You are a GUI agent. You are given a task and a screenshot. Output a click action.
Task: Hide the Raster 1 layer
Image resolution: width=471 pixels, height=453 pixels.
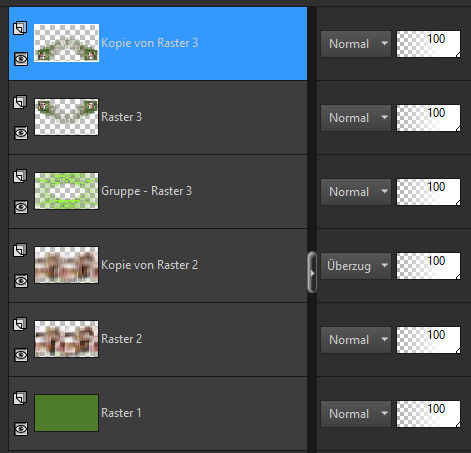[21, 429]
